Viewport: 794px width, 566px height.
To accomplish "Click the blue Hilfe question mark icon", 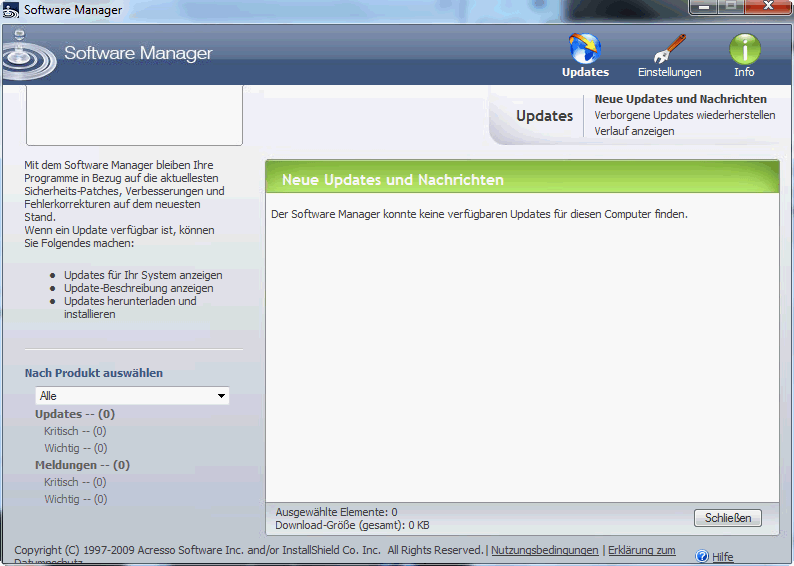I will pyautogui.click(x=702, y=556).
